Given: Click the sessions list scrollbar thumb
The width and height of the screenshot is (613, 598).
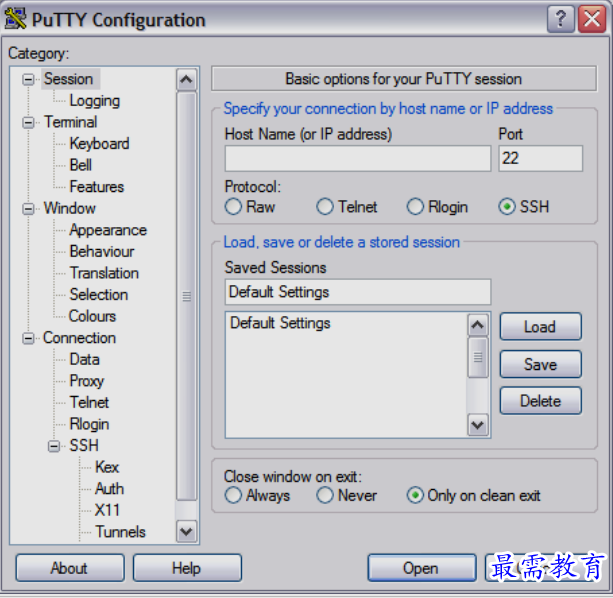Looking at the screenshot, I should (x=478, y=358).
